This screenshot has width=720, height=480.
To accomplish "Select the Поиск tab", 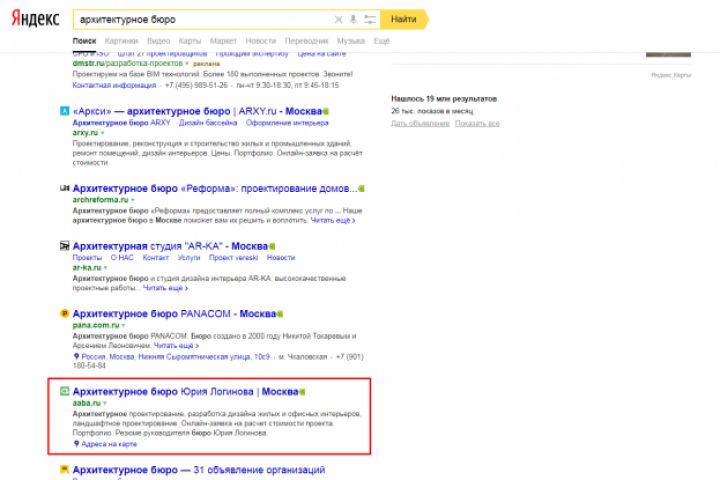I will [x=84, y=41].
